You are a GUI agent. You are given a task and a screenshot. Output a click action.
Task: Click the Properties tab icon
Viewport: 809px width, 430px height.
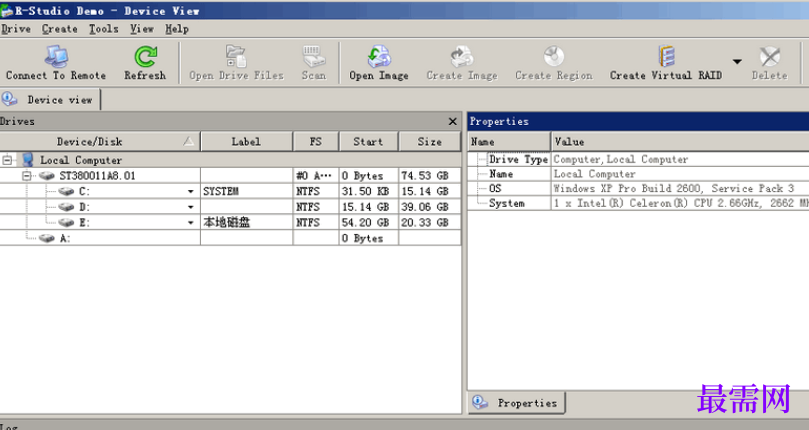tap(480, 402)
